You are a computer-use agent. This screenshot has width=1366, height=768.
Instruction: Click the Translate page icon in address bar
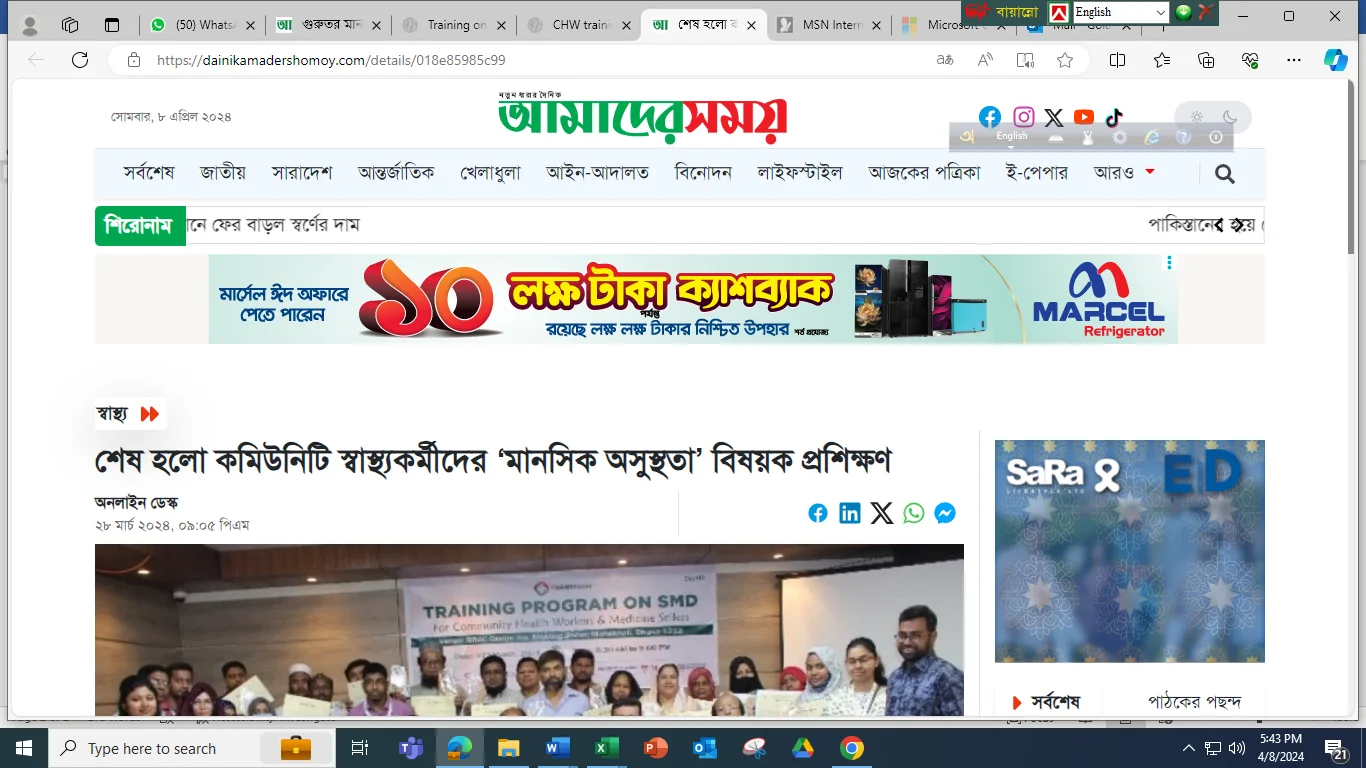pyautogui.click(x=945, y=60)
